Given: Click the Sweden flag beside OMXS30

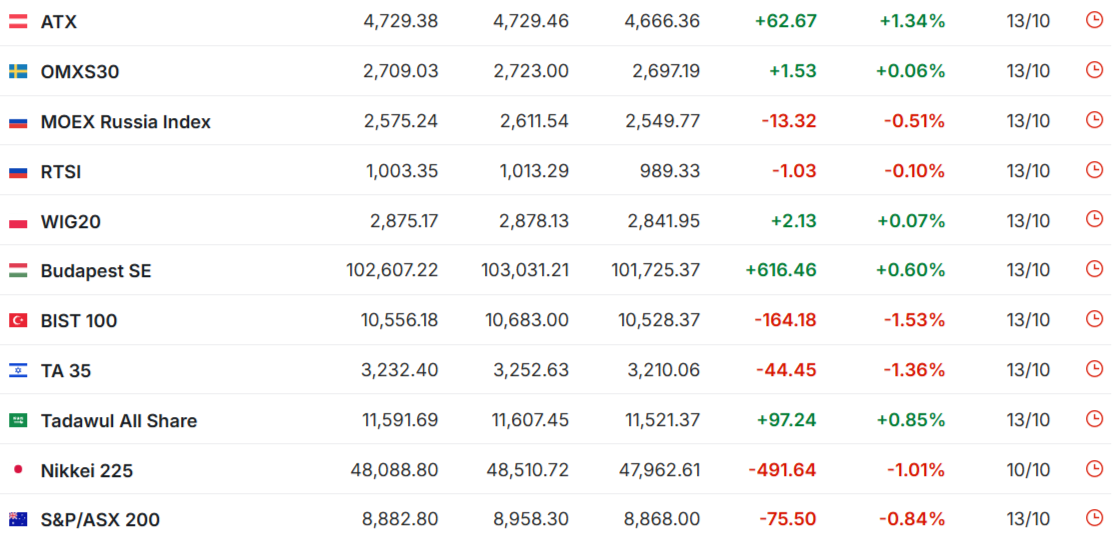Looking at the screenshot, I should pos(18,71).
